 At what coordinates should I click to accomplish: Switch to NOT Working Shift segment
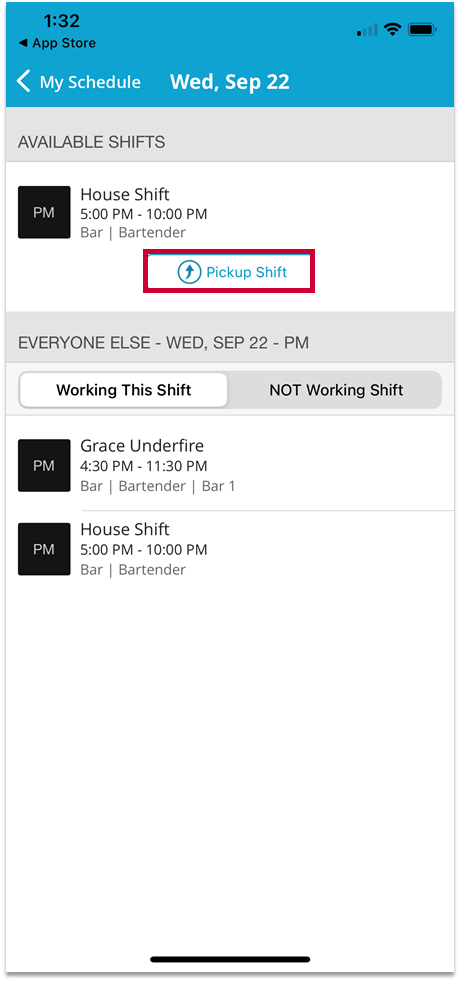pos(336,390)
